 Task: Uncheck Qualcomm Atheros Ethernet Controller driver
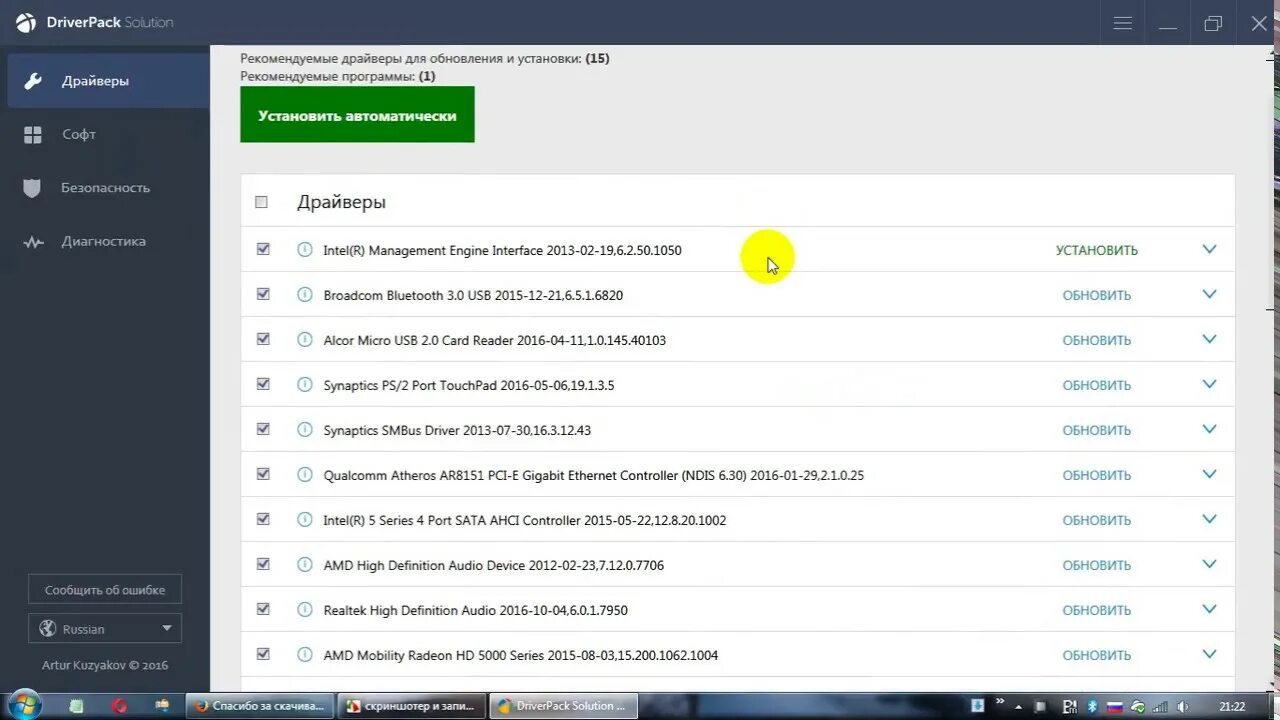(x=263, y=474)
